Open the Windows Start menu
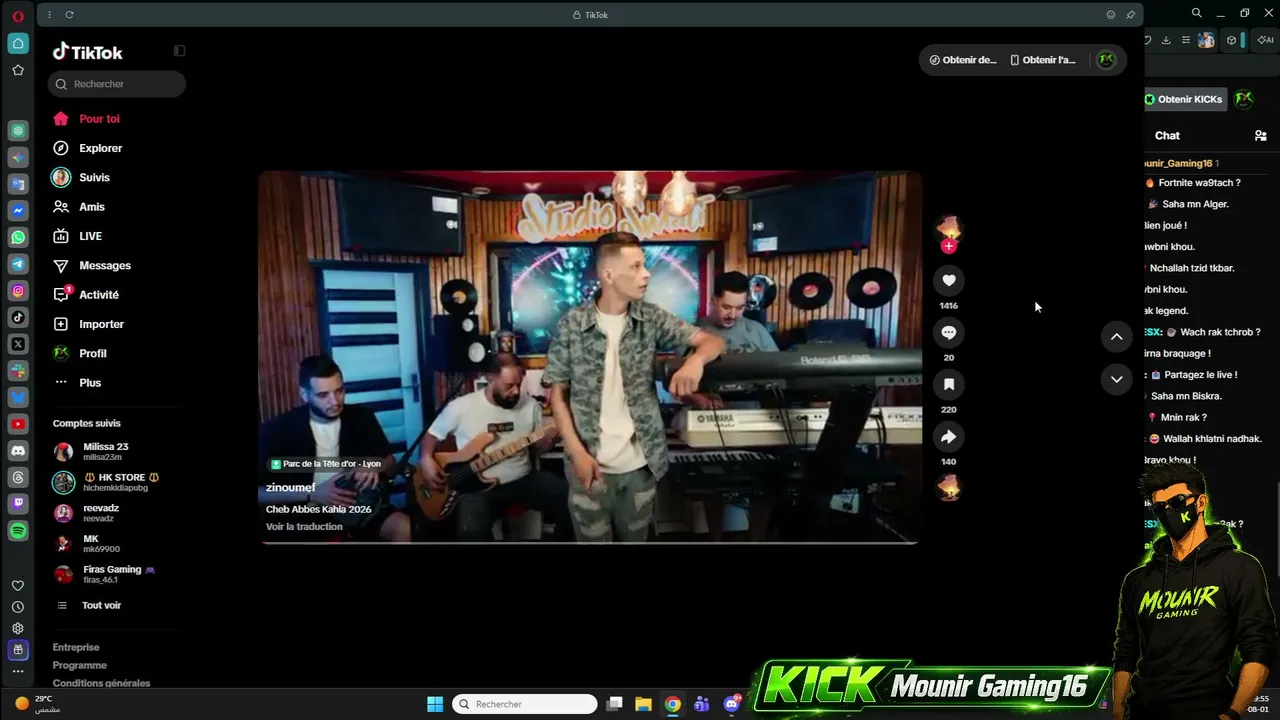Screen dimensions: 1280x720 point(435,704)
